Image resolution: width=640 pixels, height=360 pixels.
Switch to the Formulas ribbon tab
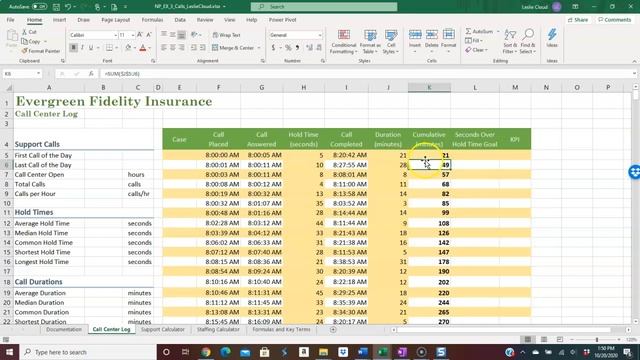click(152, 20)
